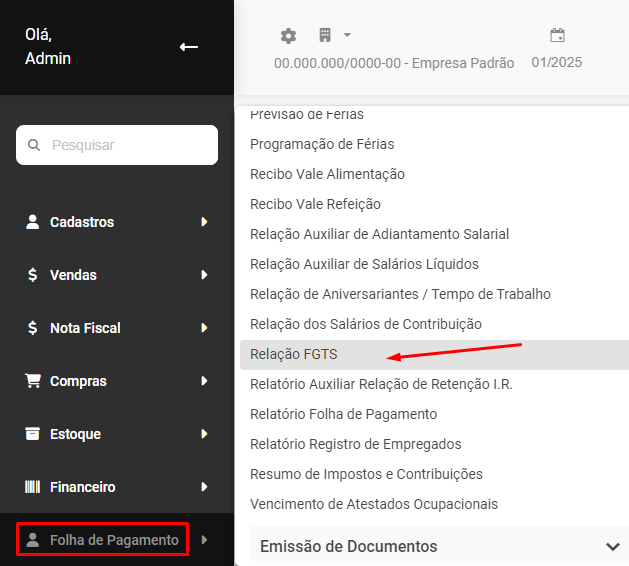Expand Folha de Pagamento submenu arrow
Image resolution: width=629 pixels, height=566 pixels.
(204, 540)
